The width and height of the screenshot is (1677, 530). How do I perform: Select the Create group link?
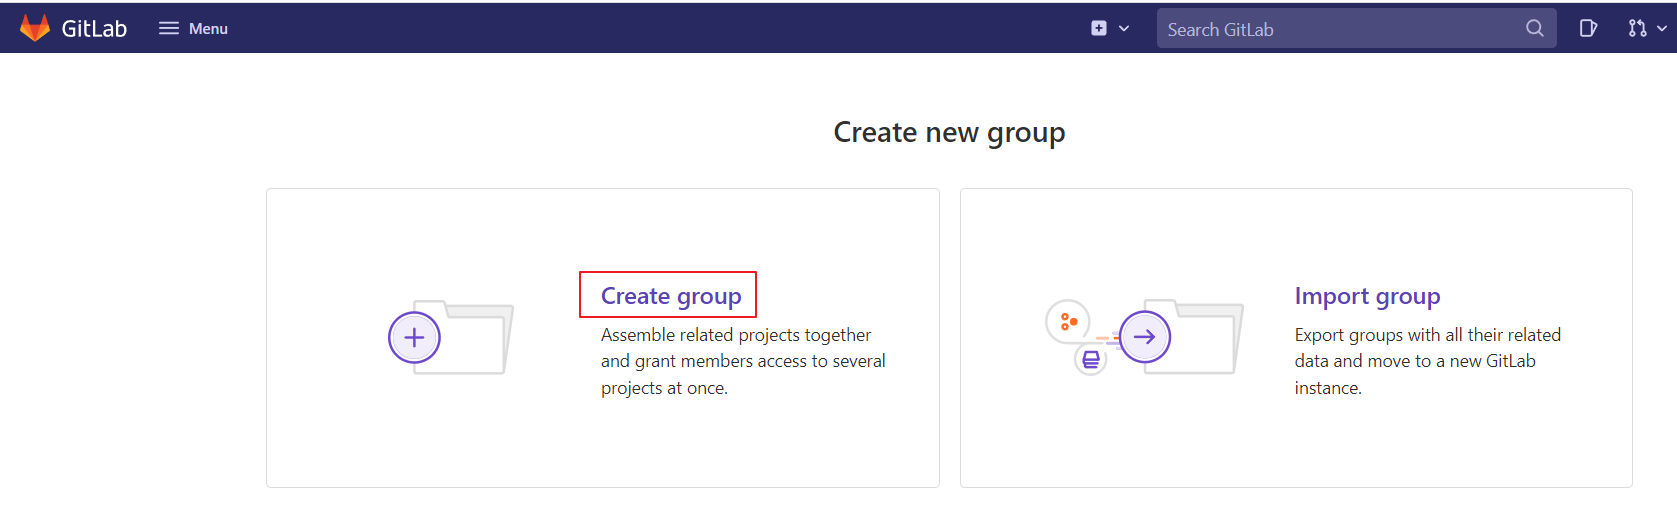click(x=671, y=296)
